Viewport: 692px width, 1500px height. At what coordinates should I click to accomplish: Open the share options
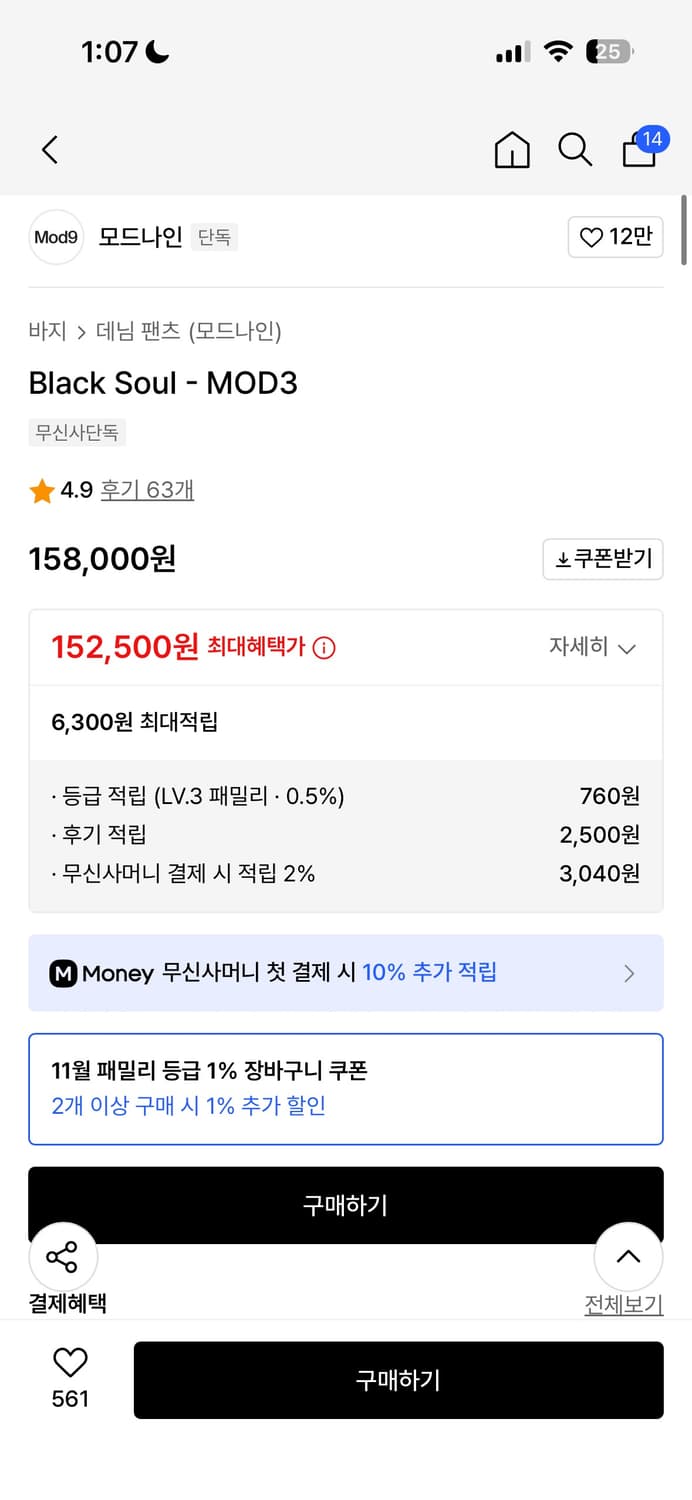[63, 1256]
